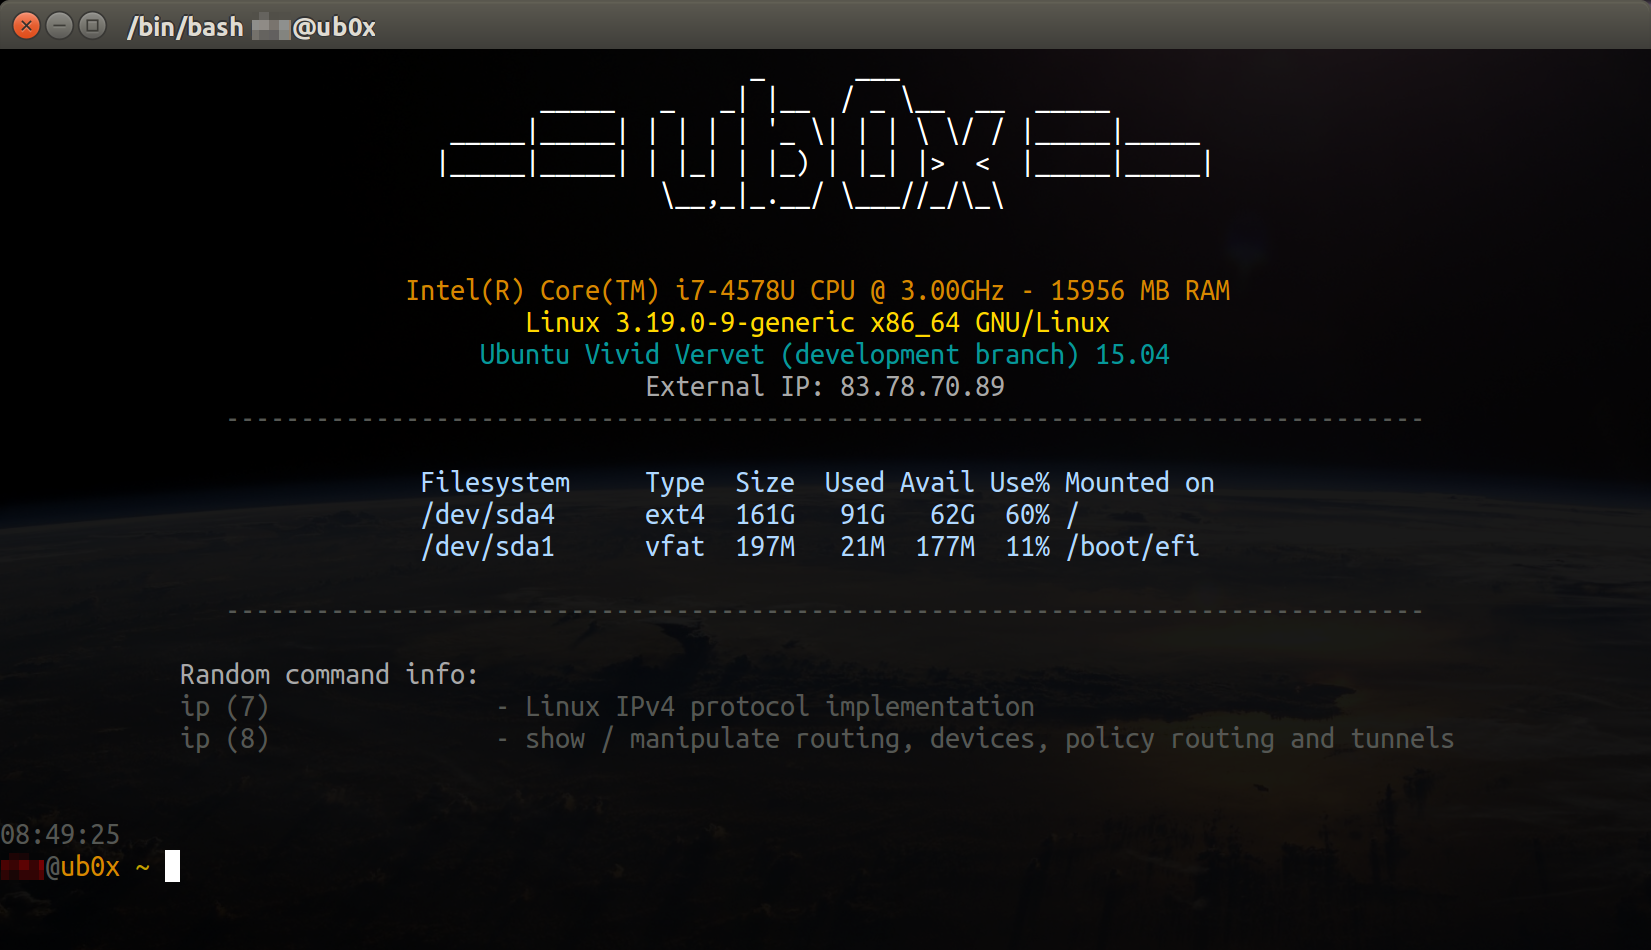The image size is (1651, 950).
Task: Click the 60% usage value
Action: [1028, 515]
